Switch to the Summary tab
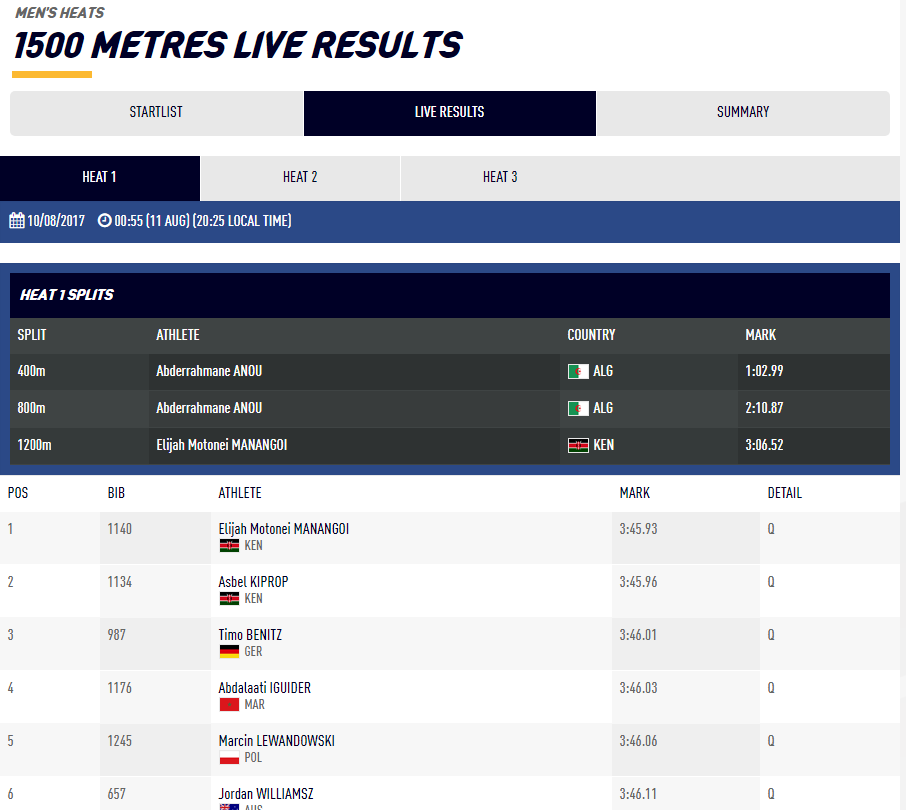The image size is (906, 810). (743, 113)
